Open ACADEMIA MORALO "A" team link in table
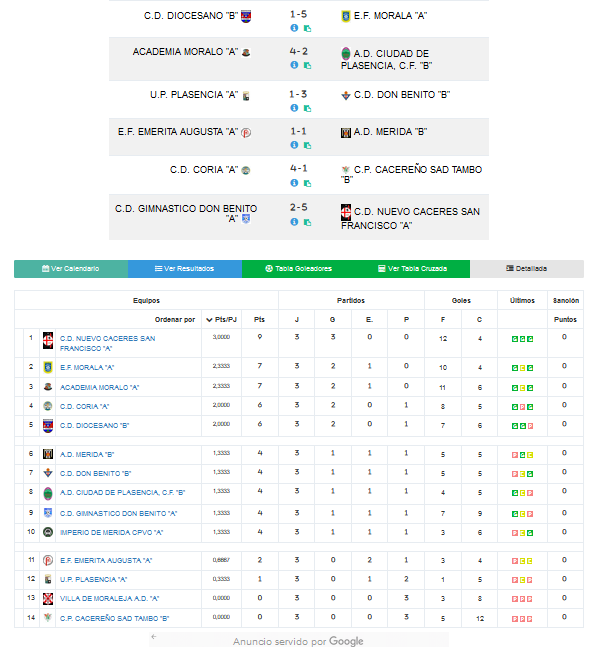 [x=99, y=387]
